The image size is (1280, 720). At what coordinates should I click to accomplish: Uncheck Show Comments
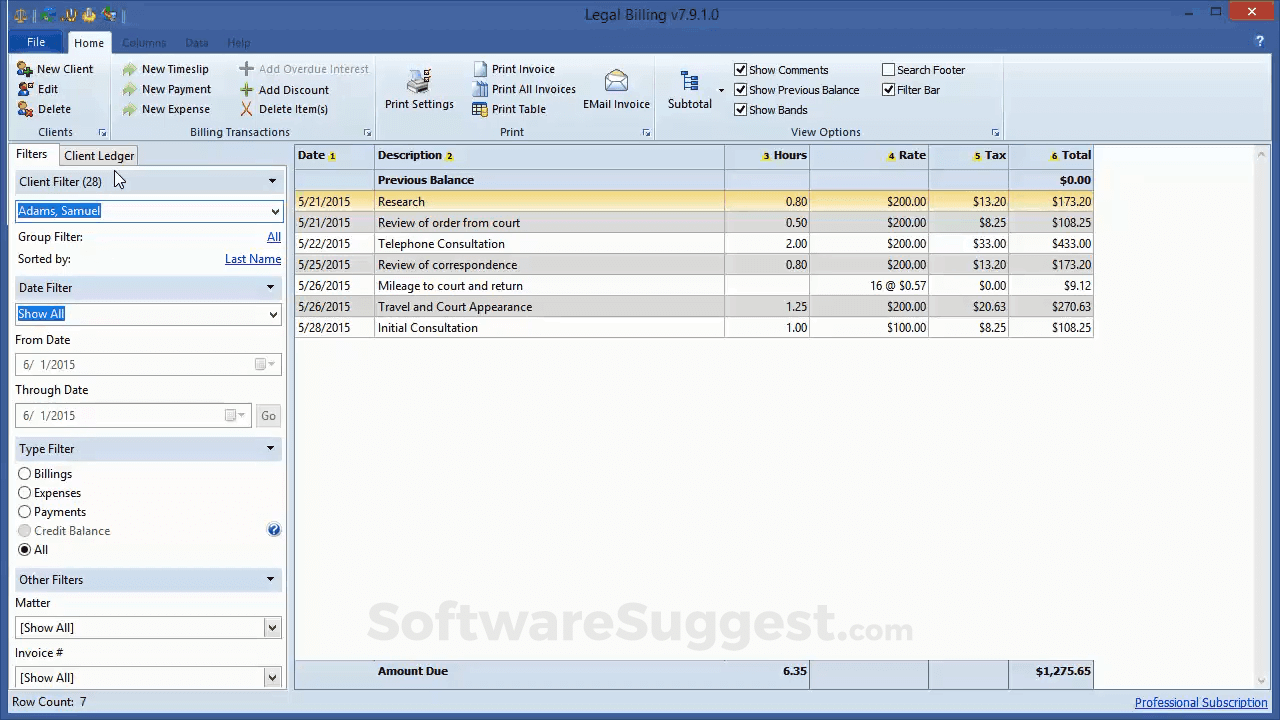click(741, 69)
